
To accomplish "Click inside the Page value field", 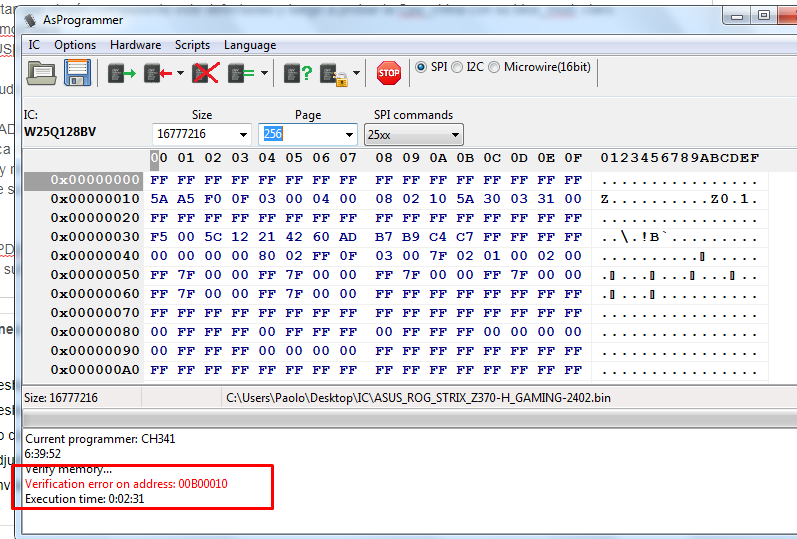I will tap(300, 134).
